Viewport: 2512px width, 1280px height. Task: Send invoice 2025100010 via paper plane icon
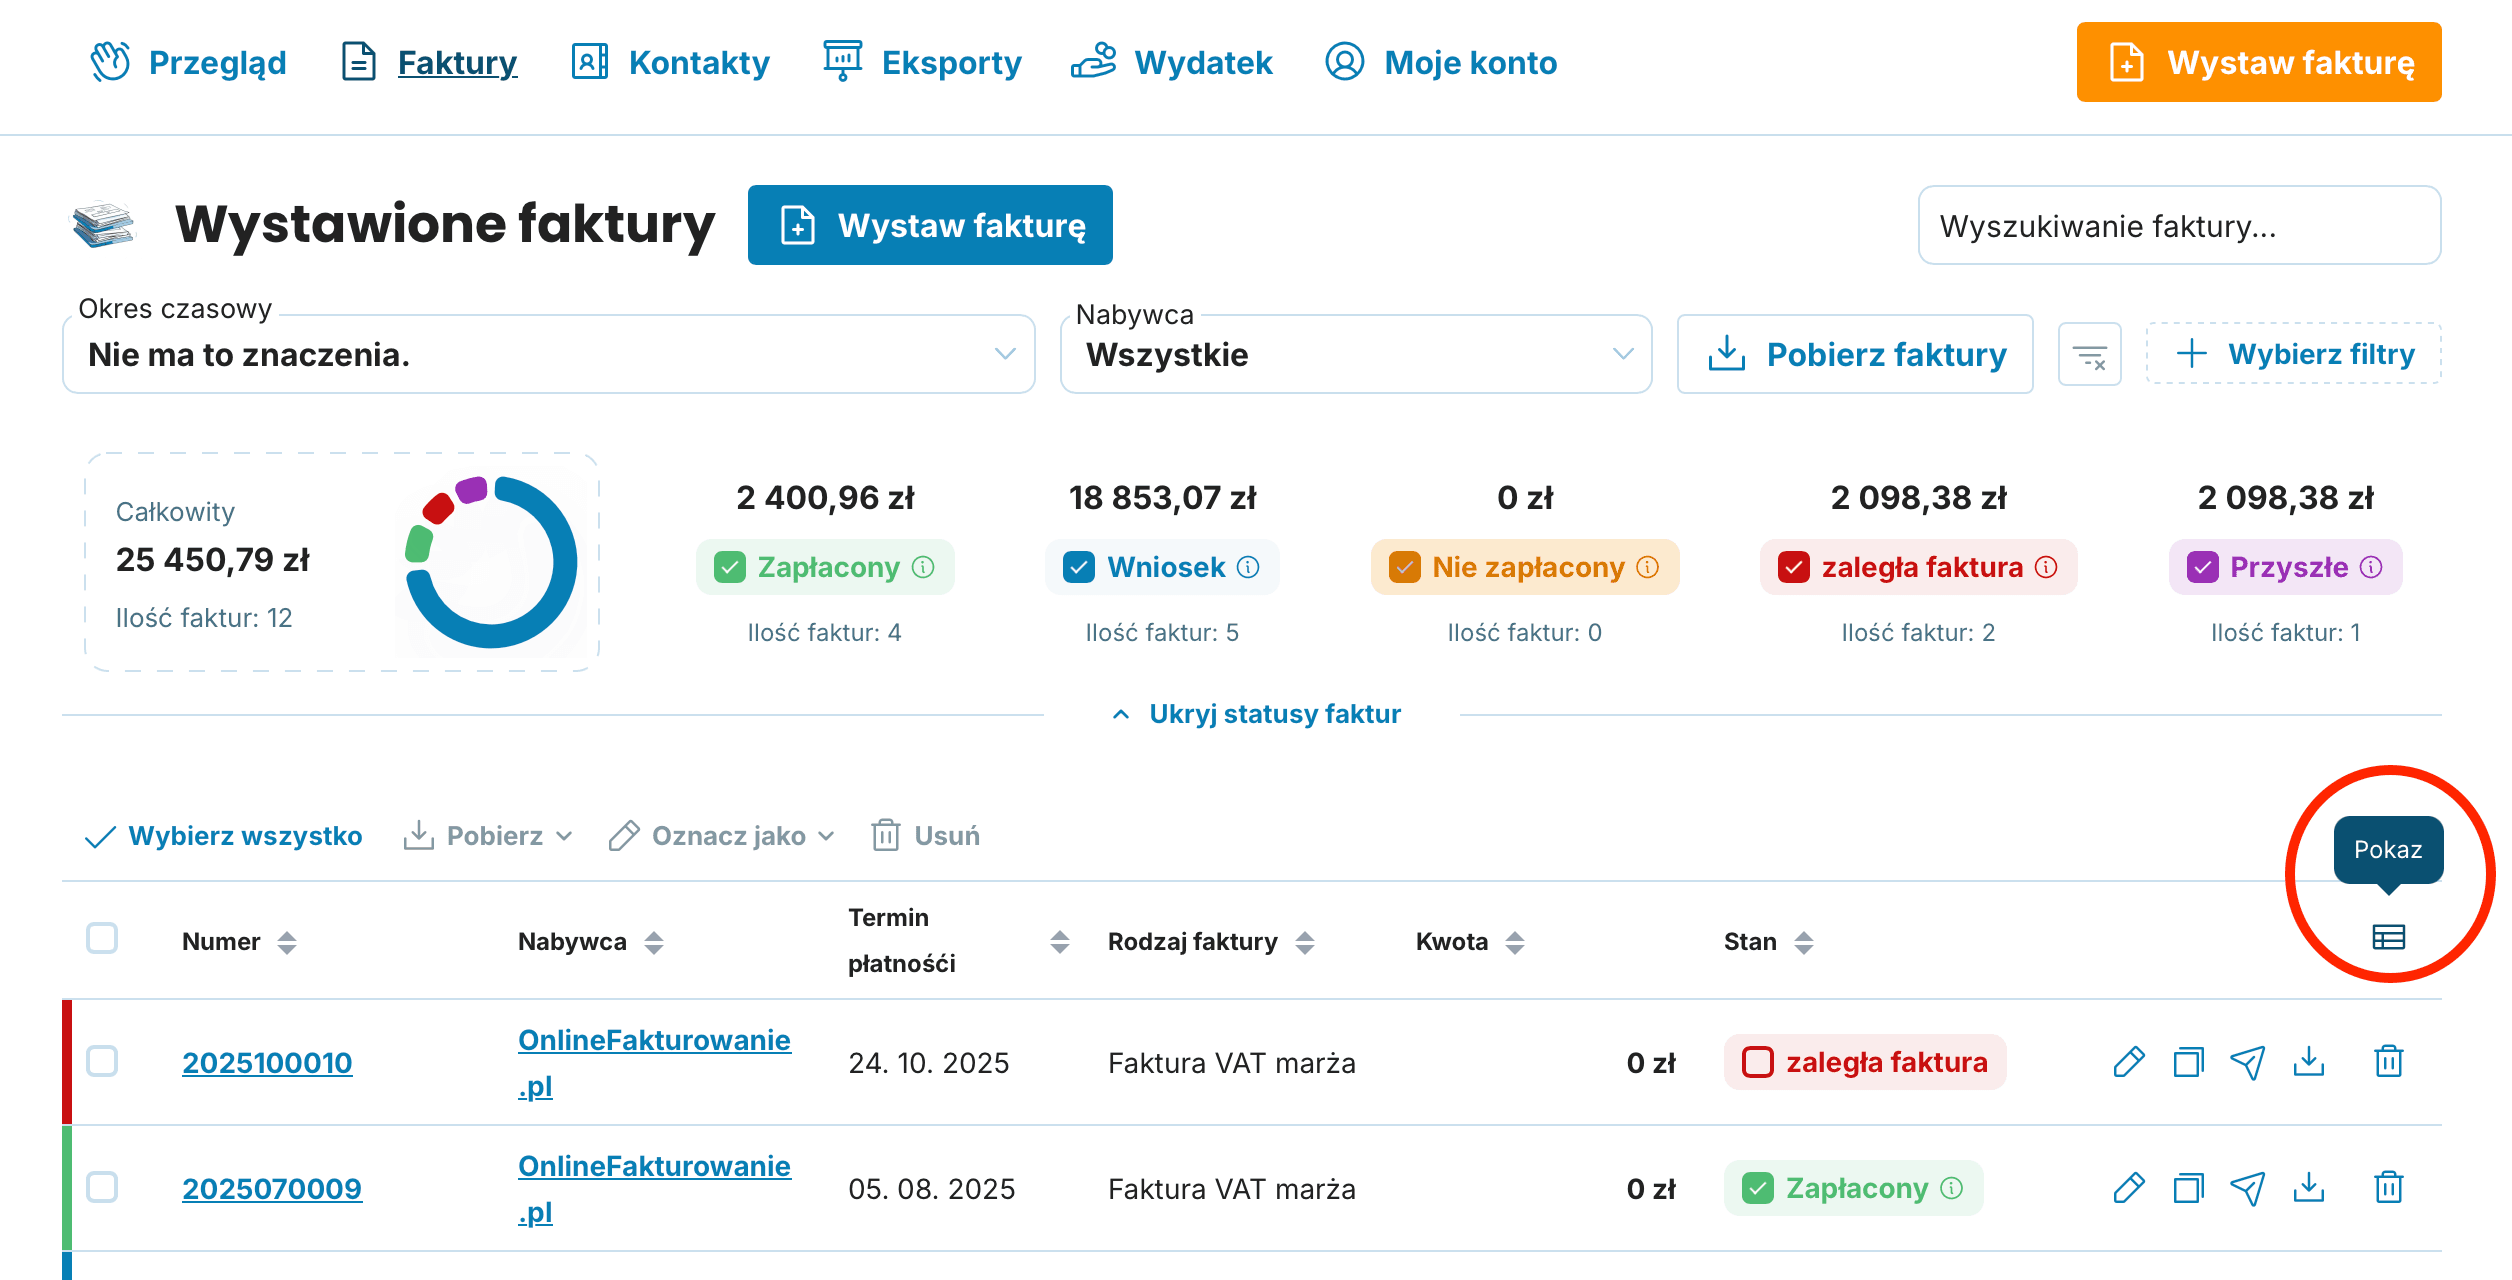[2248, 1062]
